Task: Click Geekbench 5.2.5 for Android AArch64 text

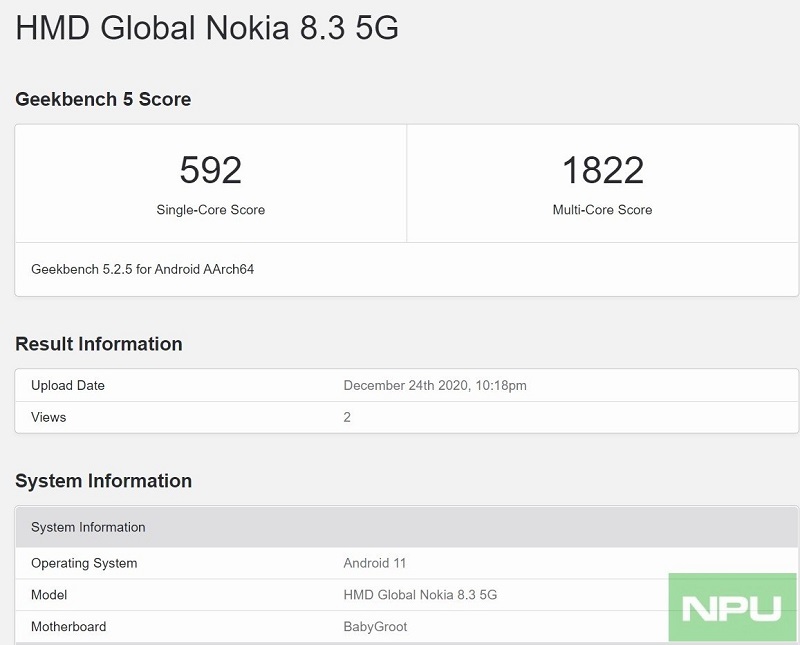Action: pyautogui.click(x=142, y=269)
